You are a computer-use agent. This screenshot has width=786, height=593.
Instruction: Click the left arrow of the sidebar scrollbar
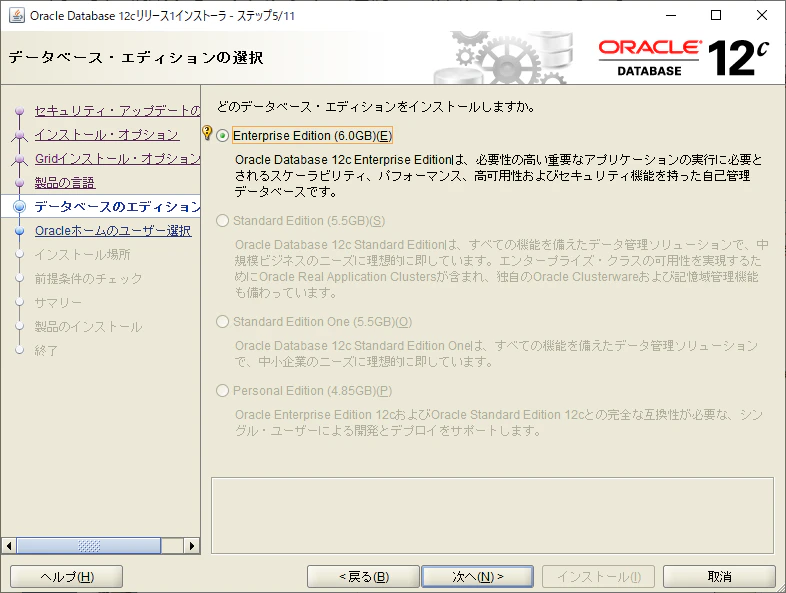(x=9, y=546)
